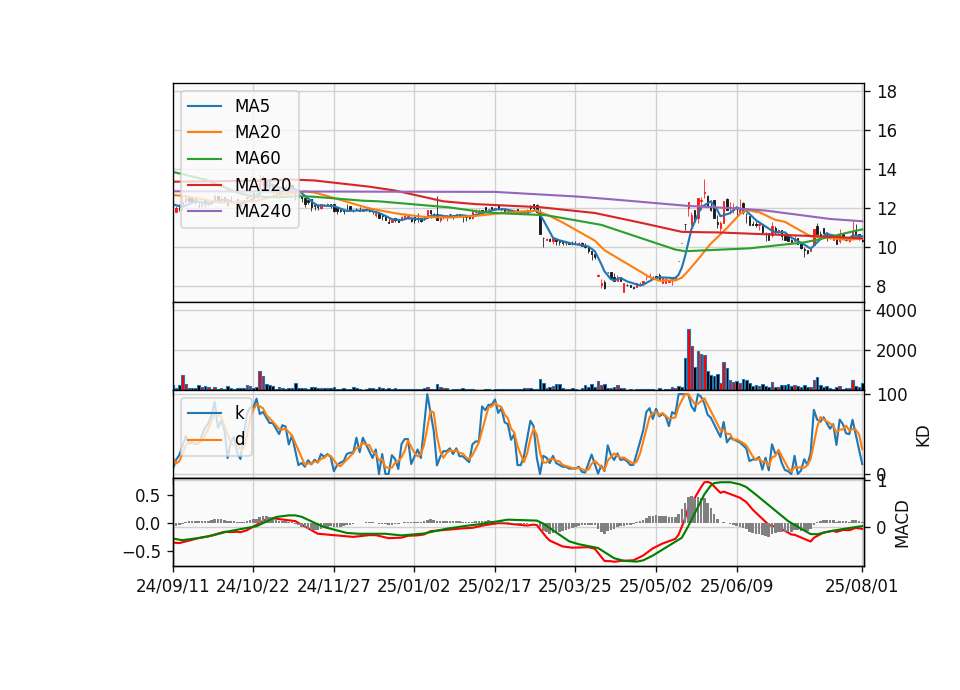Click the MA240 legend label
This screenshot has height=690, width=960.
[263, 211]
